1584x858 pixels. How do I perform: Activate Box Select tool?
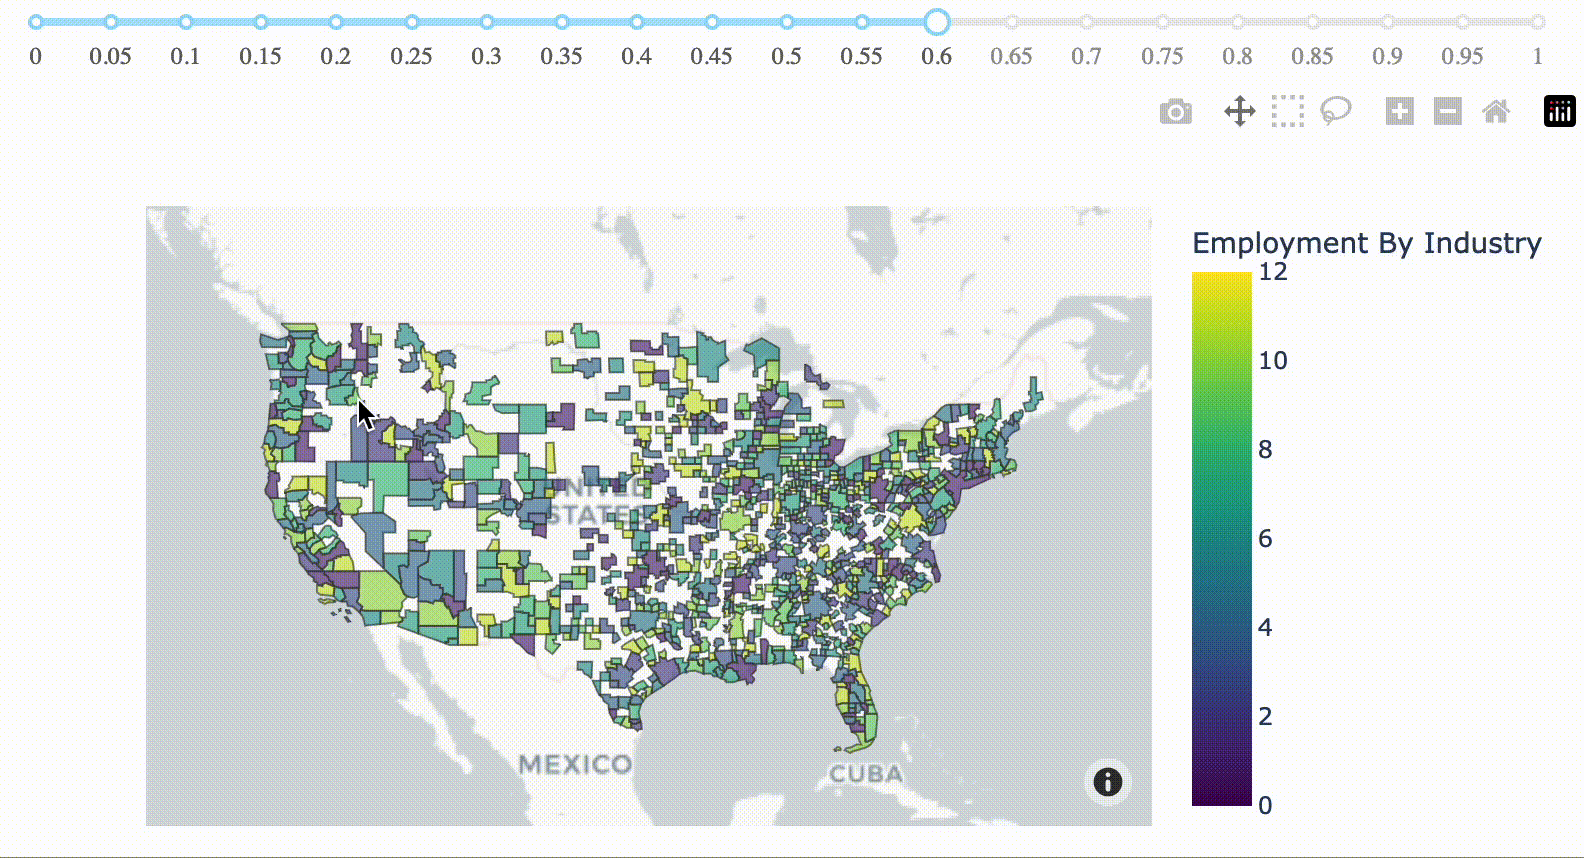1288,111
